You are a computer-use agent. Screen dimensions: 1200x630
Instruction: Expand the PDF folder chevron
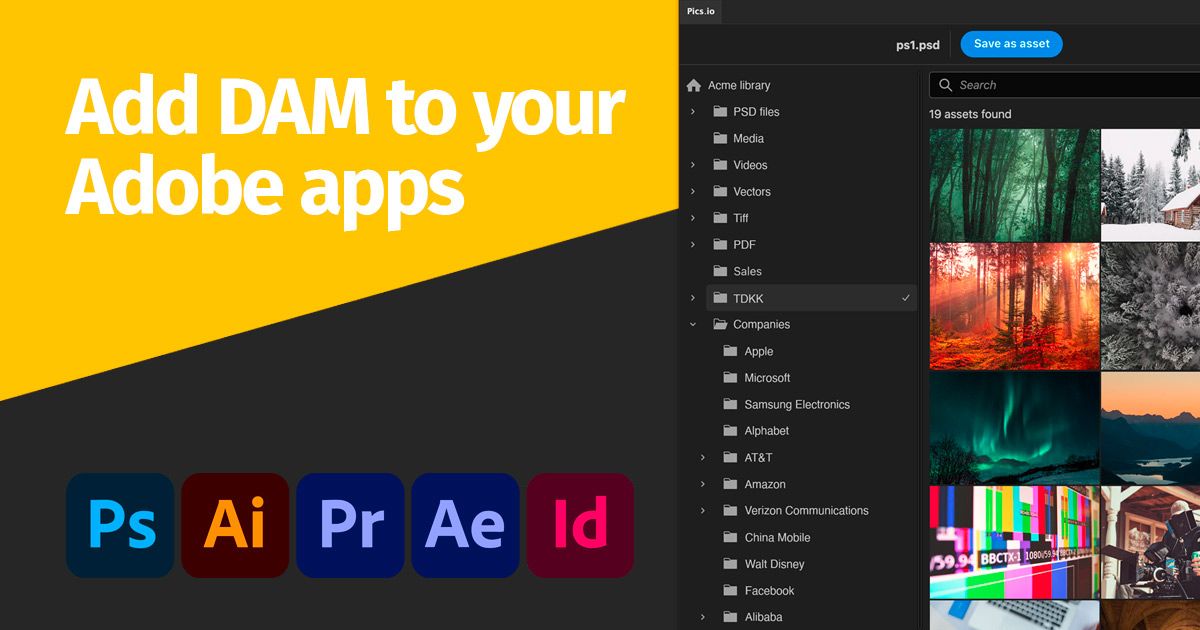point(694,244)
